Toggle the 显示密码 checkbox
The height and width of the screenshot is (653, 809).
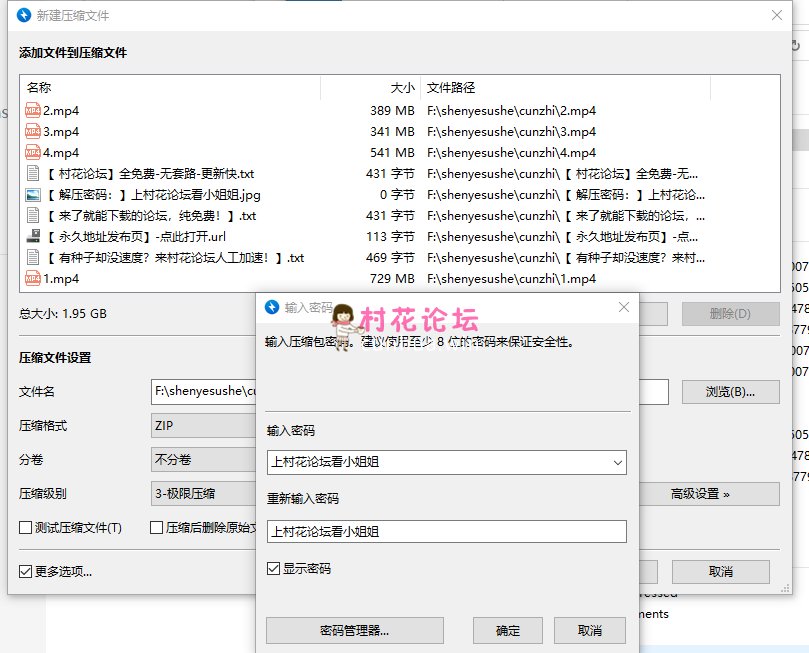pyautogui.click(x=273, y=569)
